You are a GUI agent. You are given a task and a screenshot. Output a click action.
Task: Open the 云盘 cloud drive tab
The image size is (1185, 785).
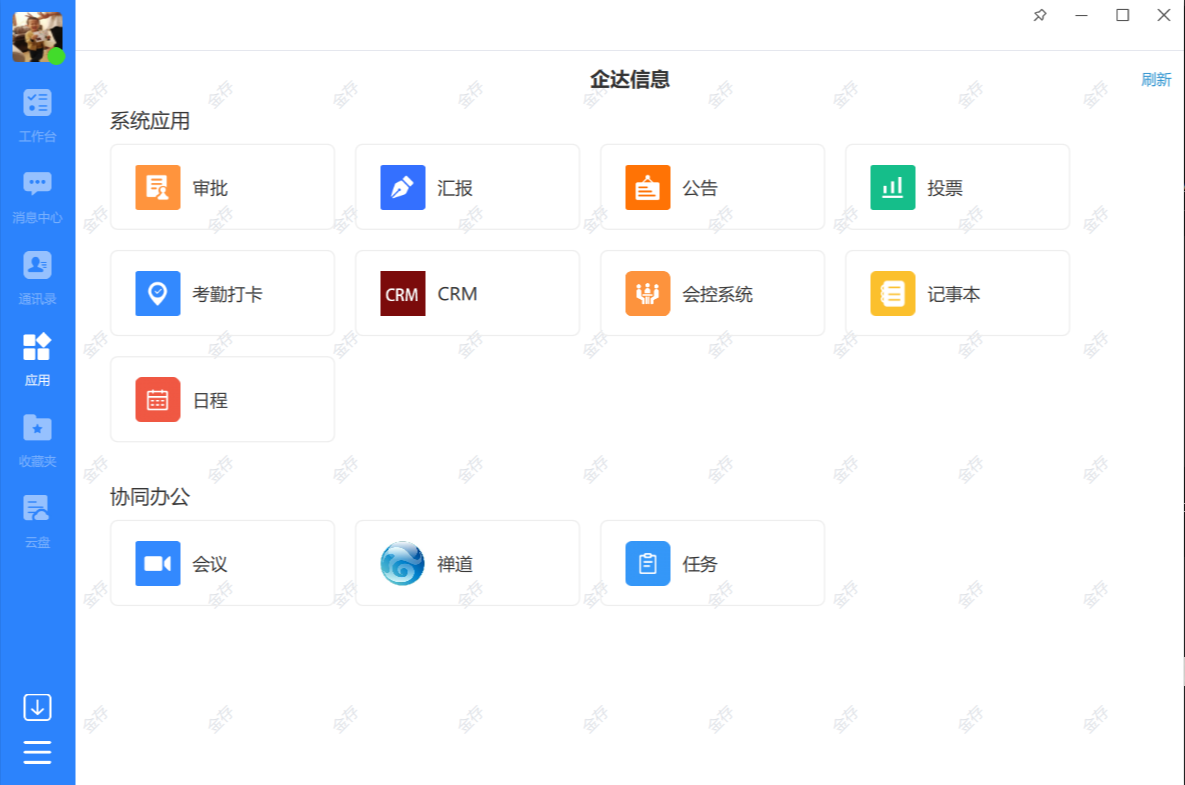pos(37,521)
